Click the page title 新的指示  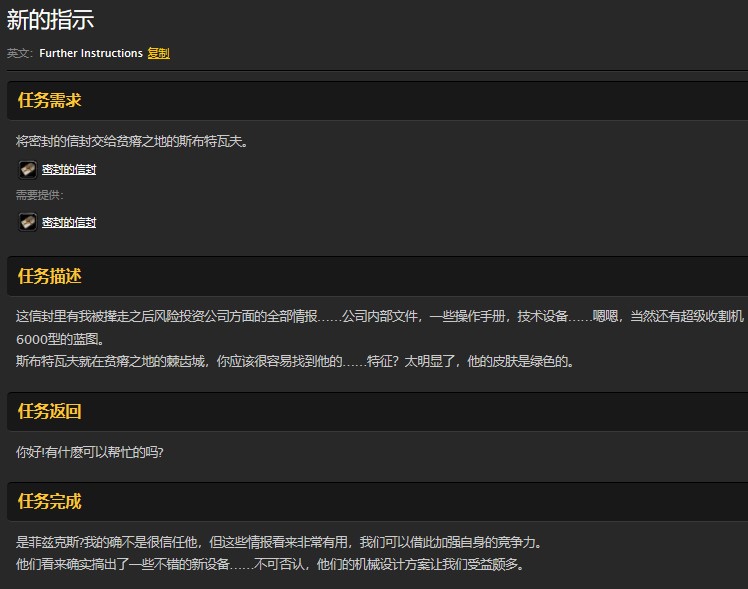[x=50, y=19]
